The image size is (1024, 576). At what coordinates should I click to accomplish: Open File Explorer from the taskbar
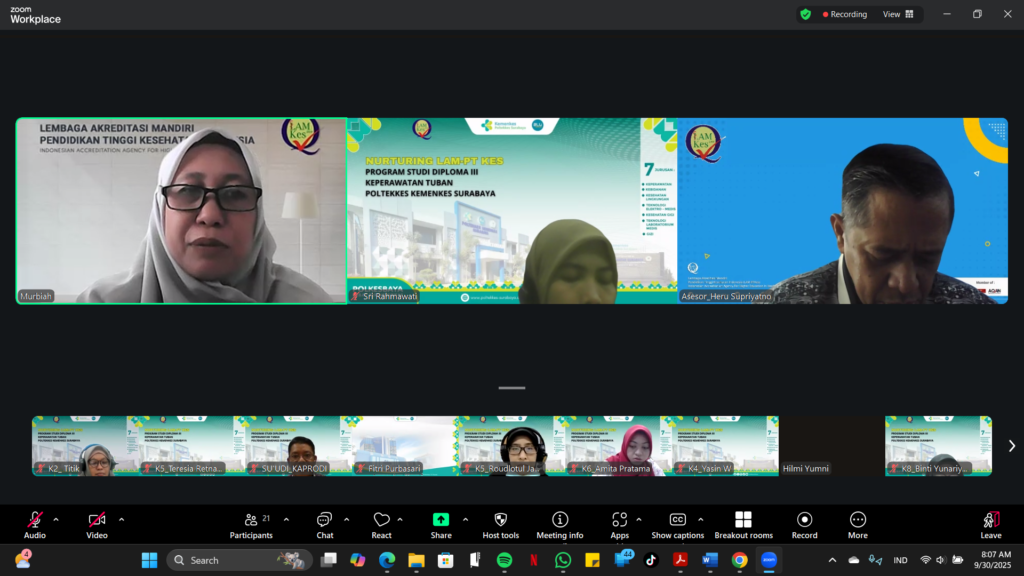(416, 560)
